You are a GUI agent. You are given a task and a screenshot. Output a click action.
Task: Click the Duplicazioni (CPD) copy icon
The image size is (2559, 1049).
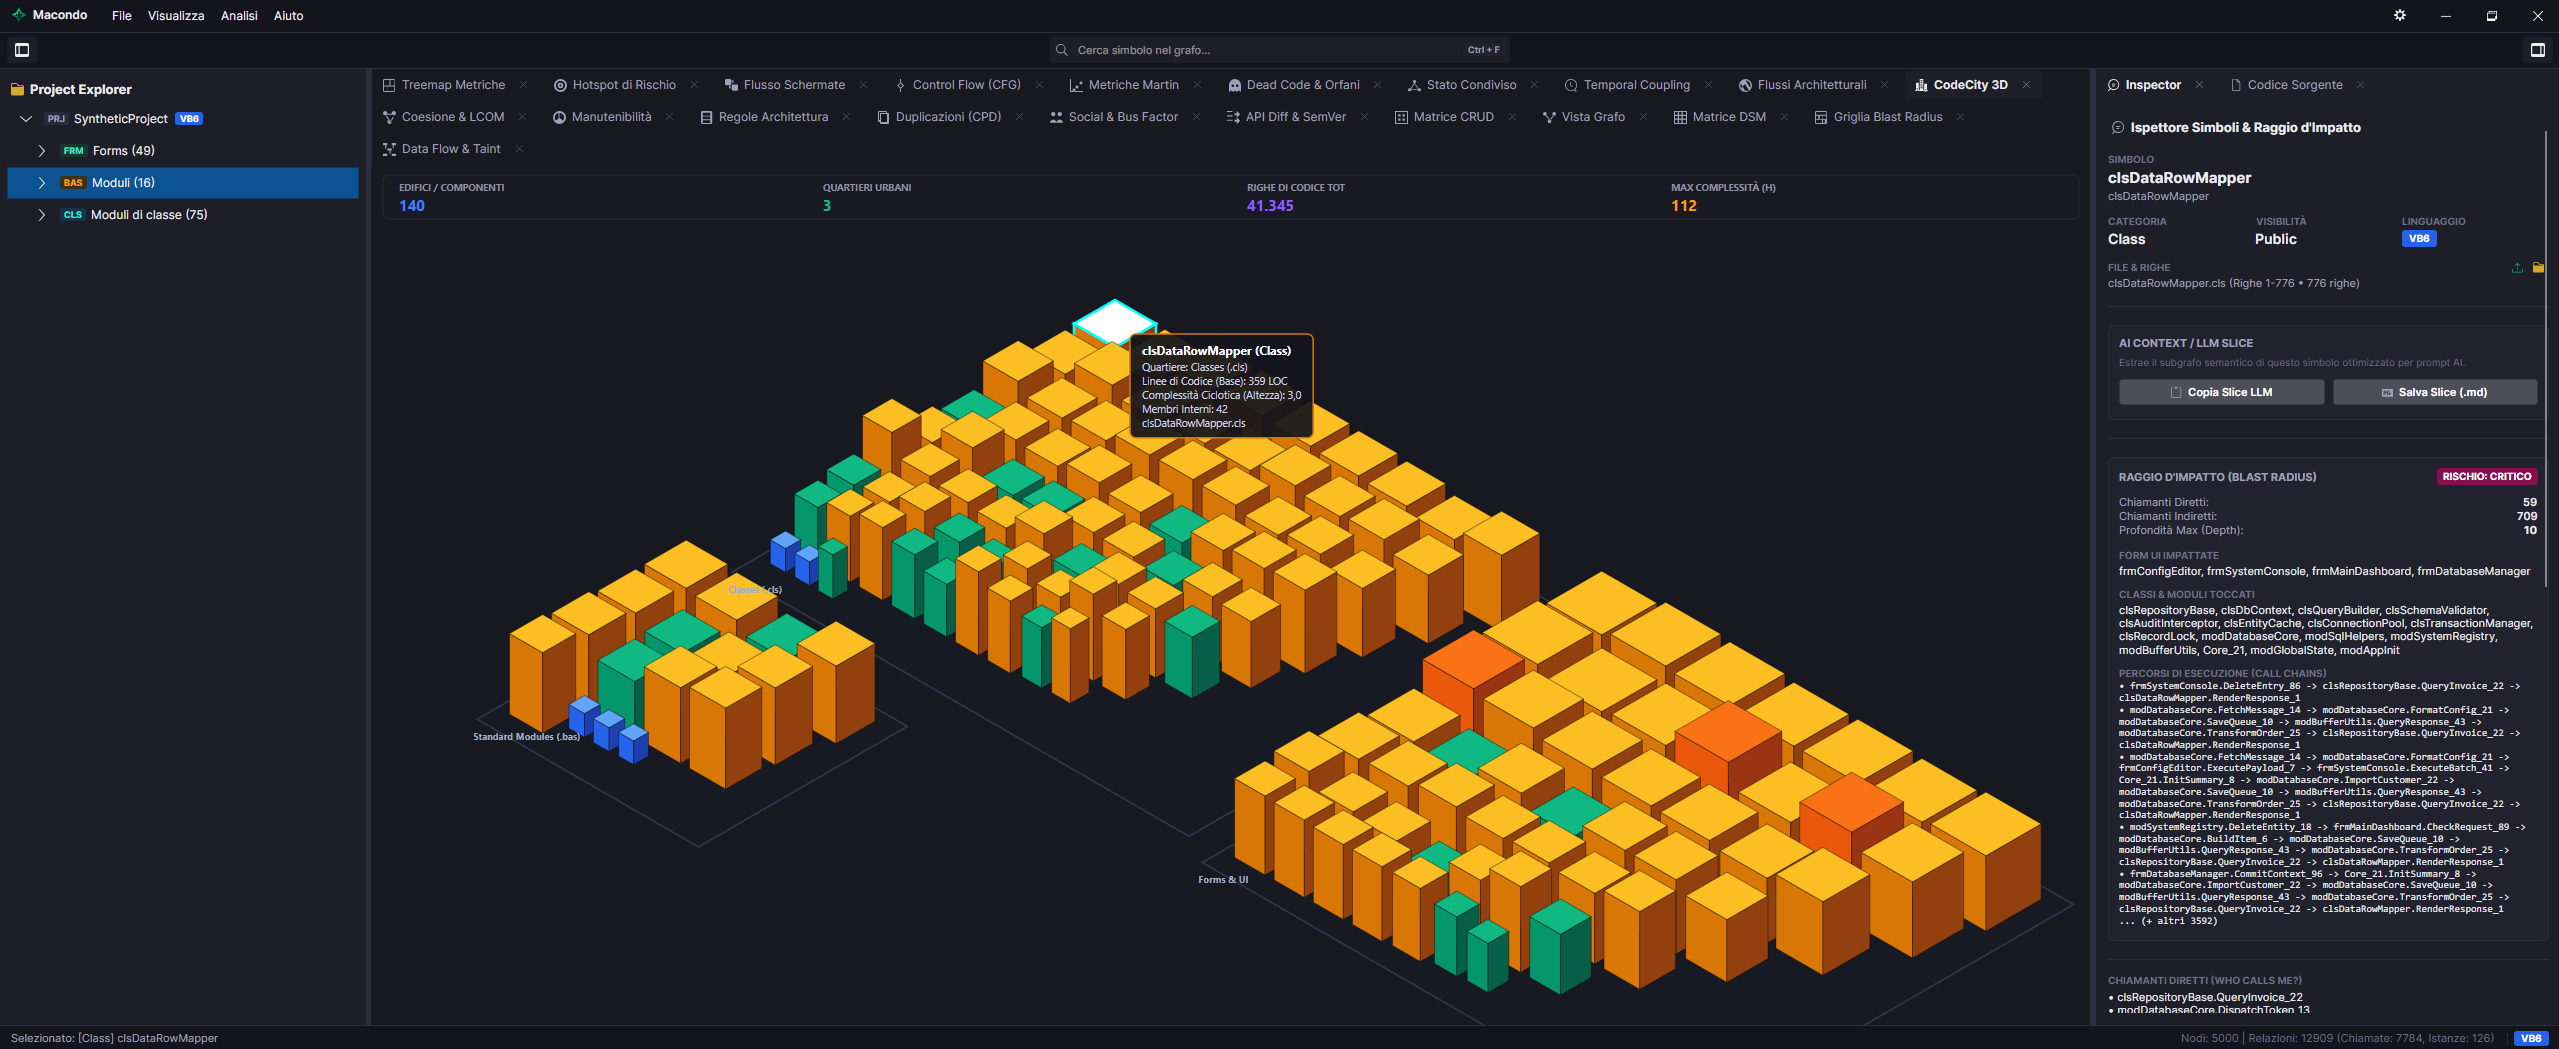tap(883, 117)
